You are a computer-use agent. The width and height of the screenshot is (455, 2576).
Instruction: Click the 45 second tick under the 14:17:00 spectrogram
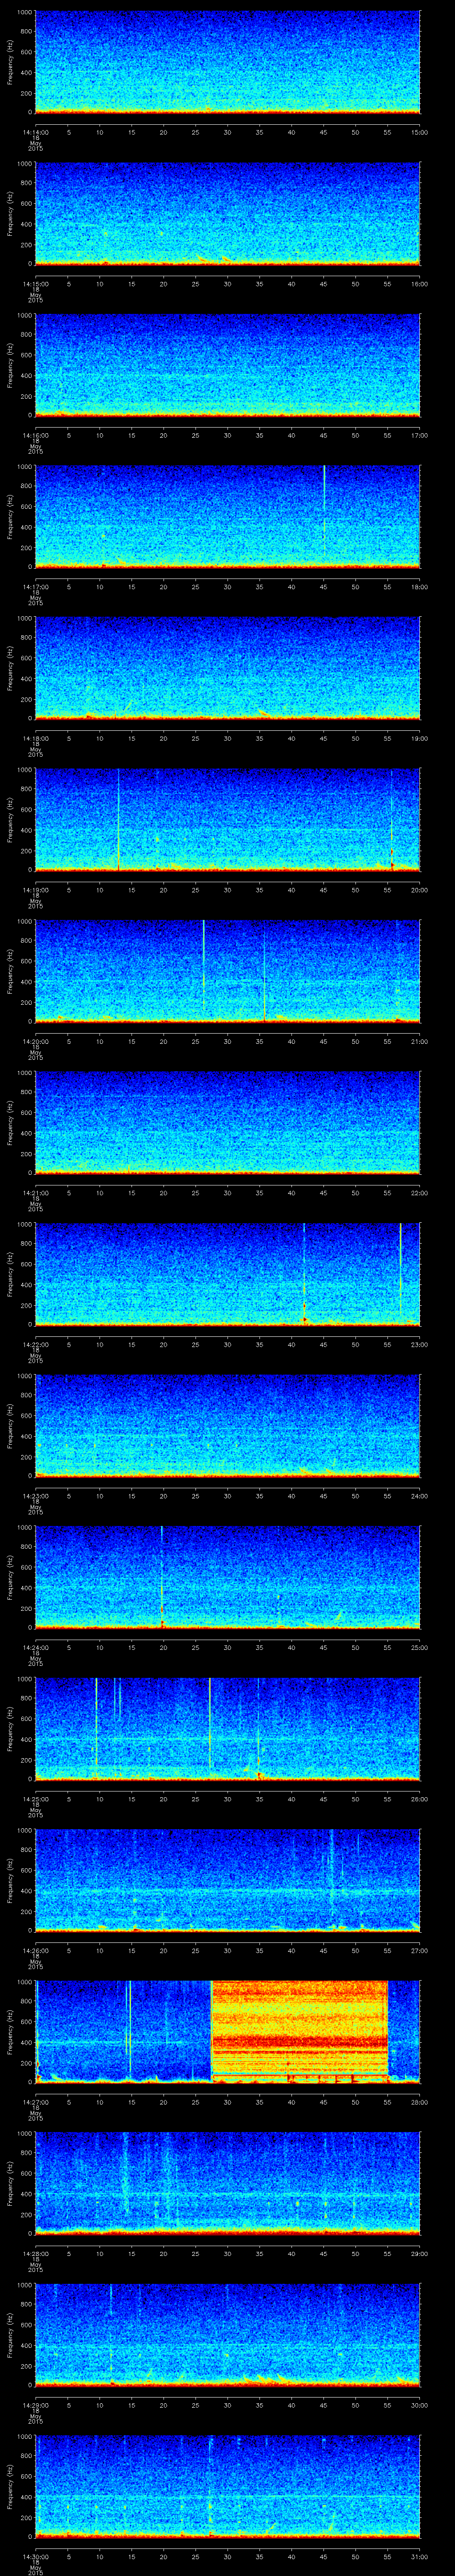click(x=324, y=587)
